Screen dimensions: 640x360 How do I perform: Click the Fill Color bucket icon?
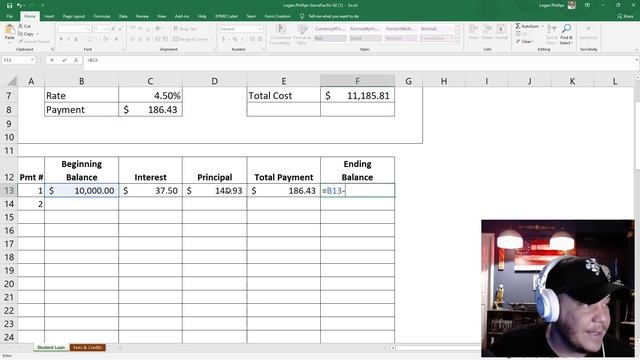pyautogui.click(x=105, y=39)
